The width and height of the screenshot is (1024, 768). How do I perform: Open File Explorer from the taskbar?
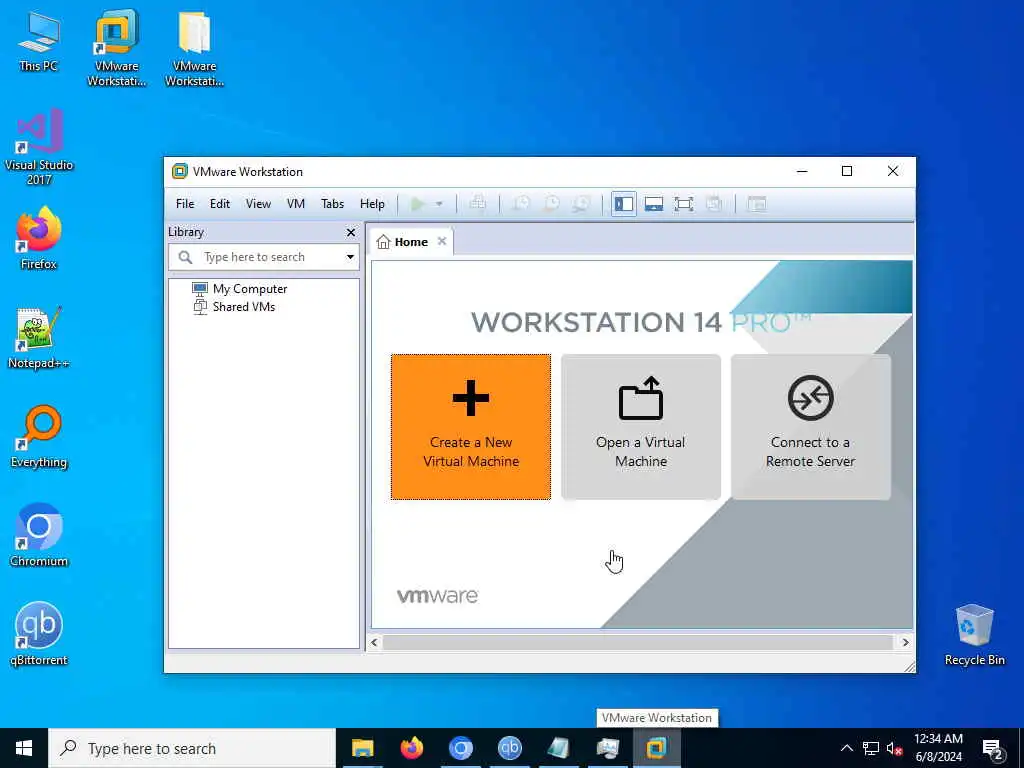(x=362, y=748)
